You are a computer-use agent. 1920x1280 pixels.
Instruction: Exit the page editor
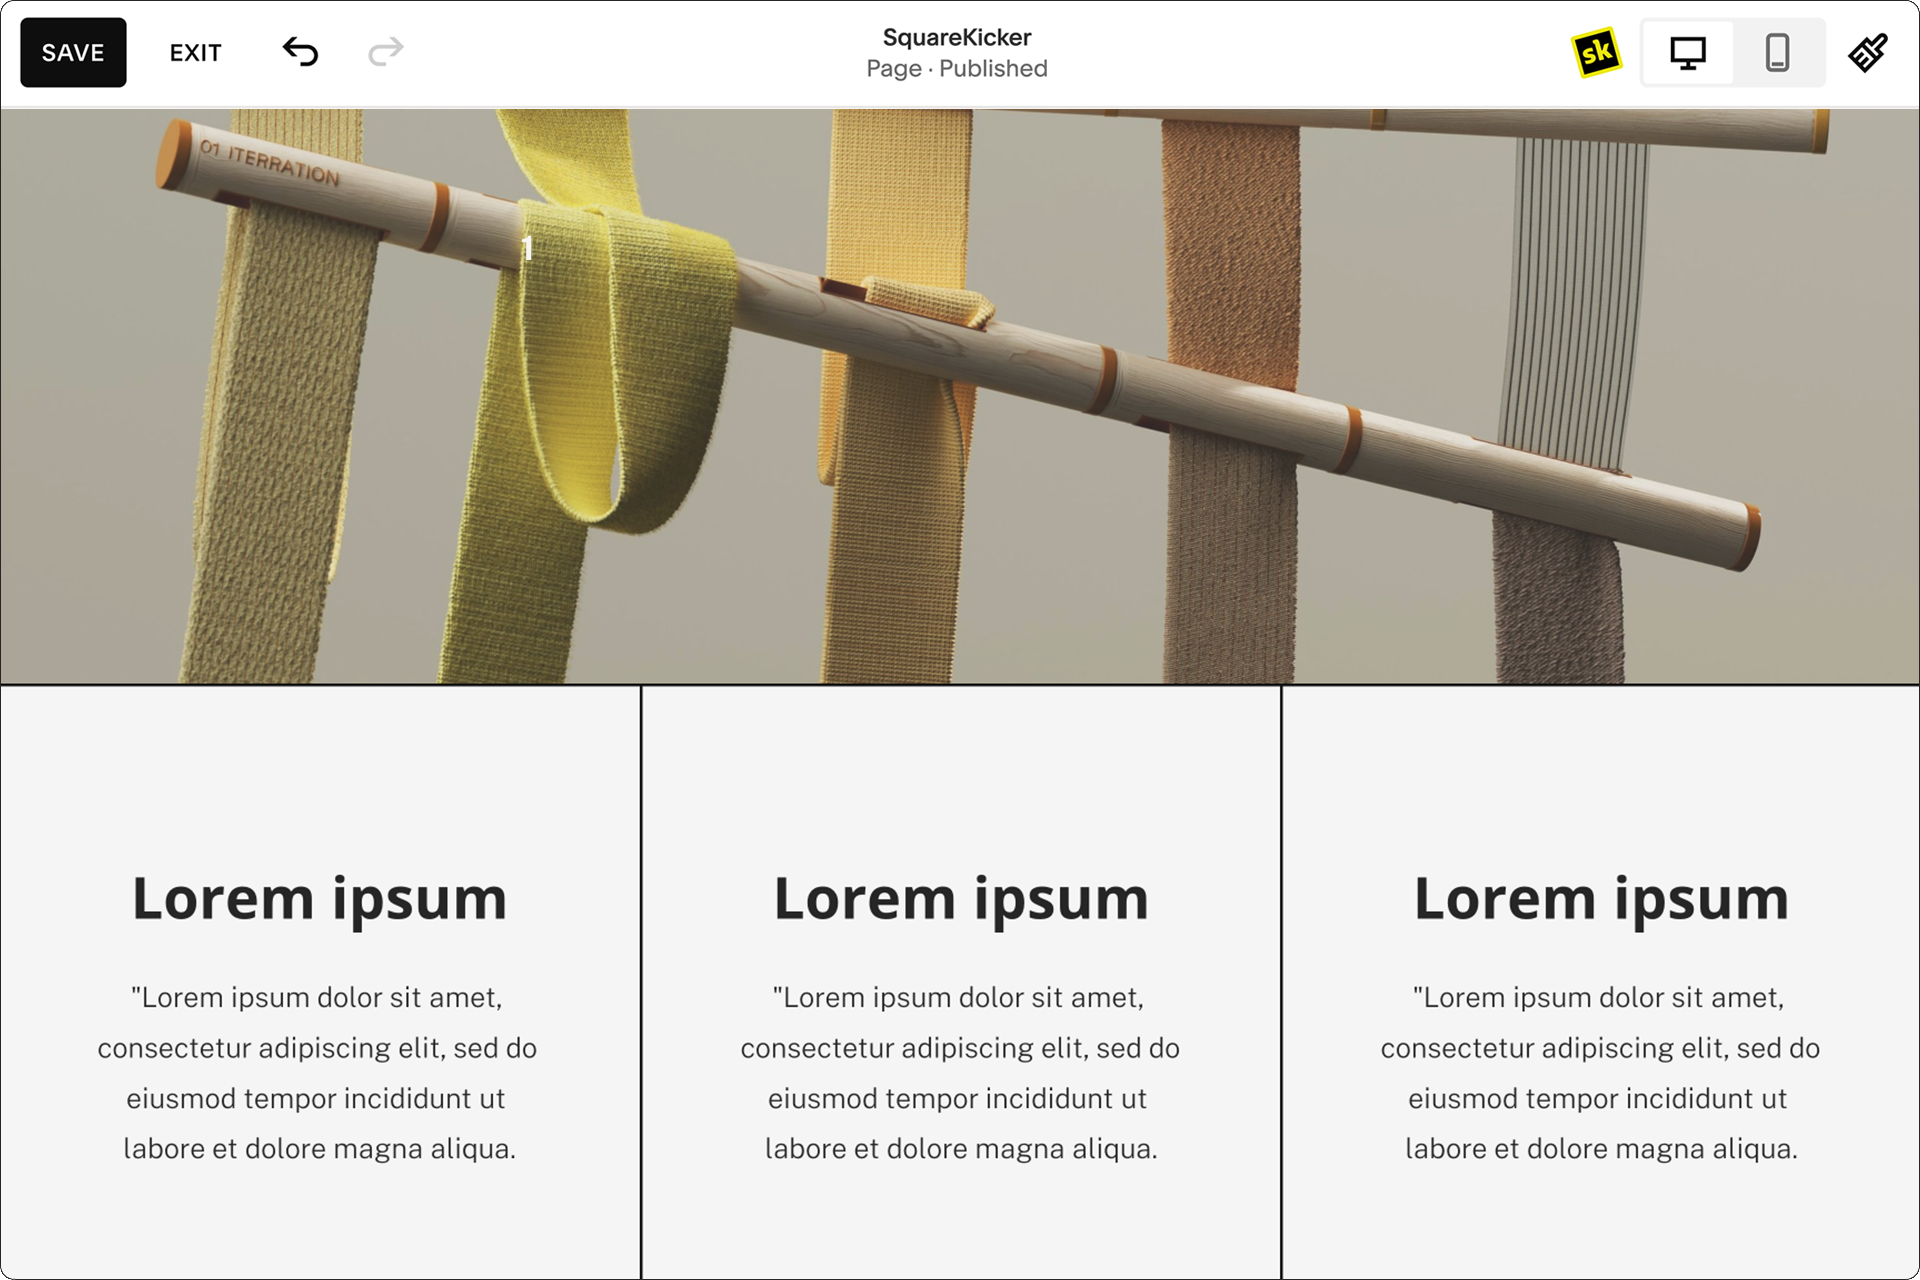tap(194, 53)
